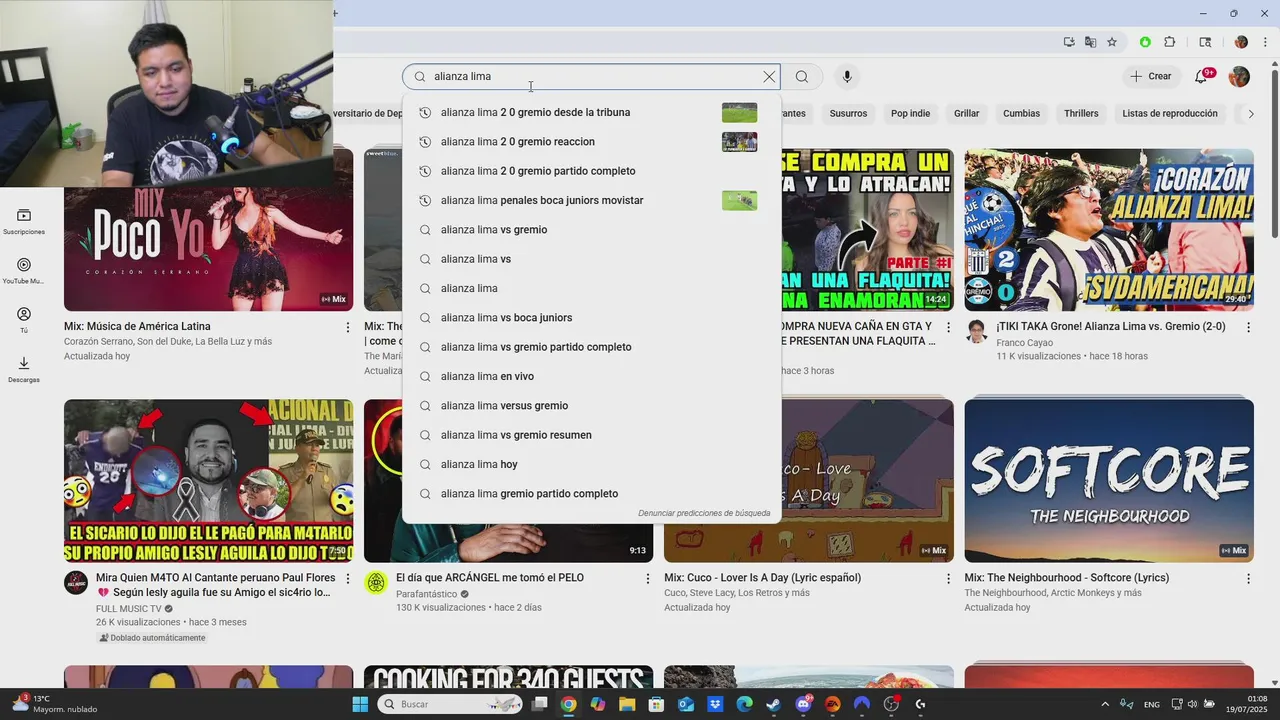Click the magnifier search button
1280x720 pixels.
point(802,77)
